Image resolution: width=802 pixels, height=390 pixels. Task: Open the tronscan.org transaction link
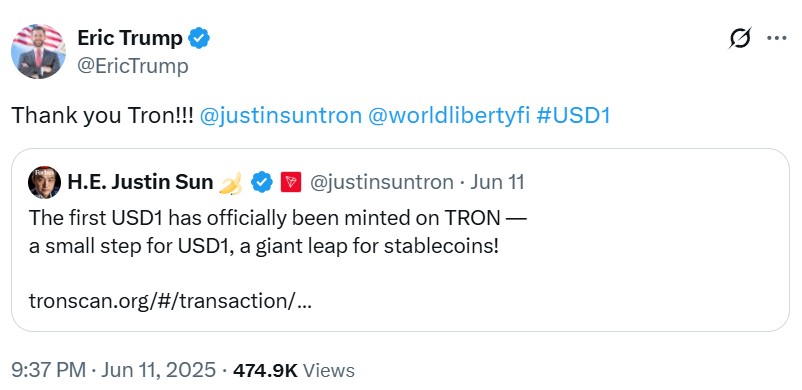pos(170,301)
